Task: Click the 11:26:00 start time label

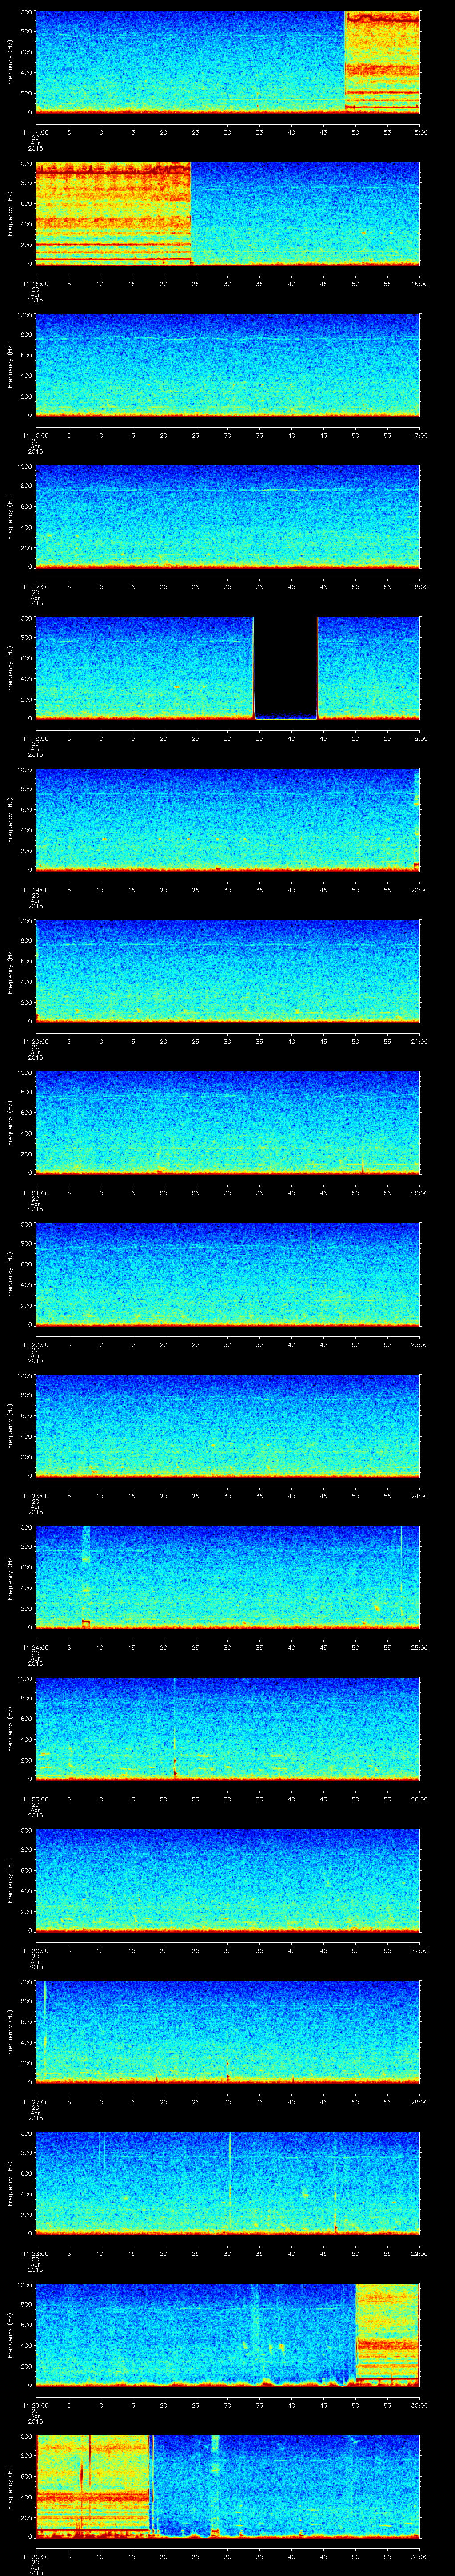Action: click(35, 1950)
